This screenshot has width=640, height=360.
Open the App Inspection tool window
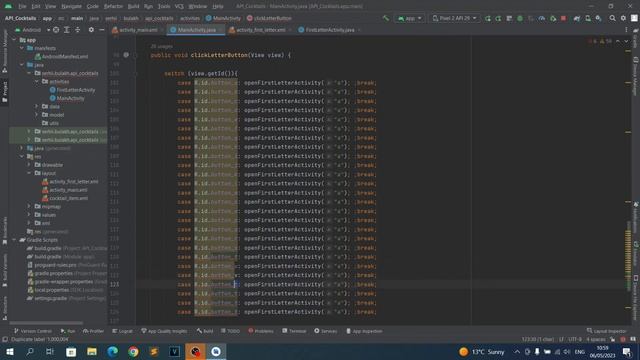[364, 331]
